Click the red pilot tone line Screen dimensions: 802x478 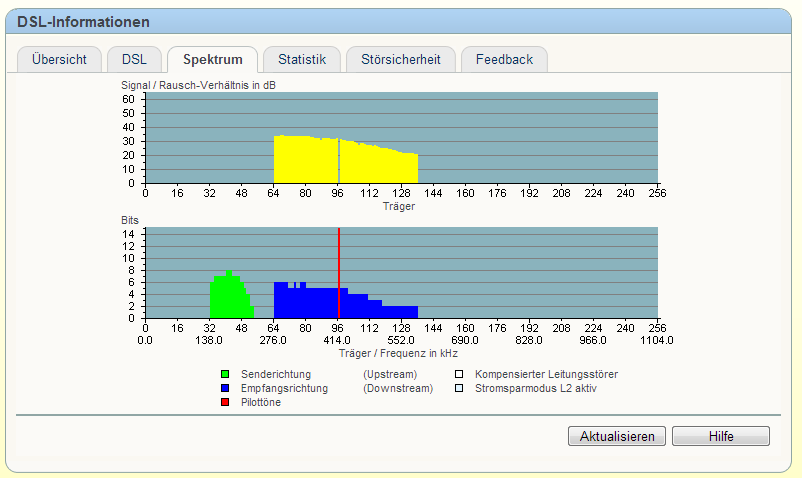click(x=339, y=273)
